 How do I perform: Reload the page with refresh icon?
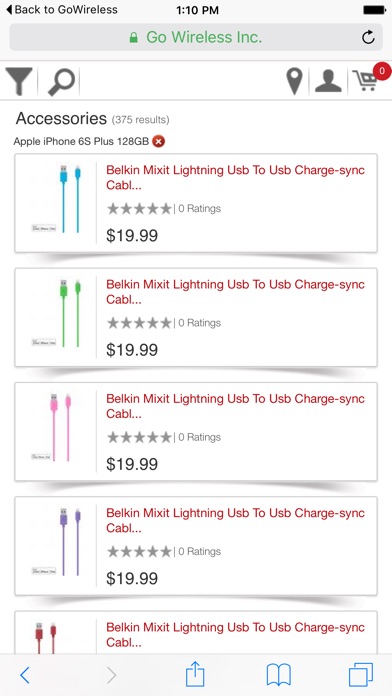click(x=368, y=37)
